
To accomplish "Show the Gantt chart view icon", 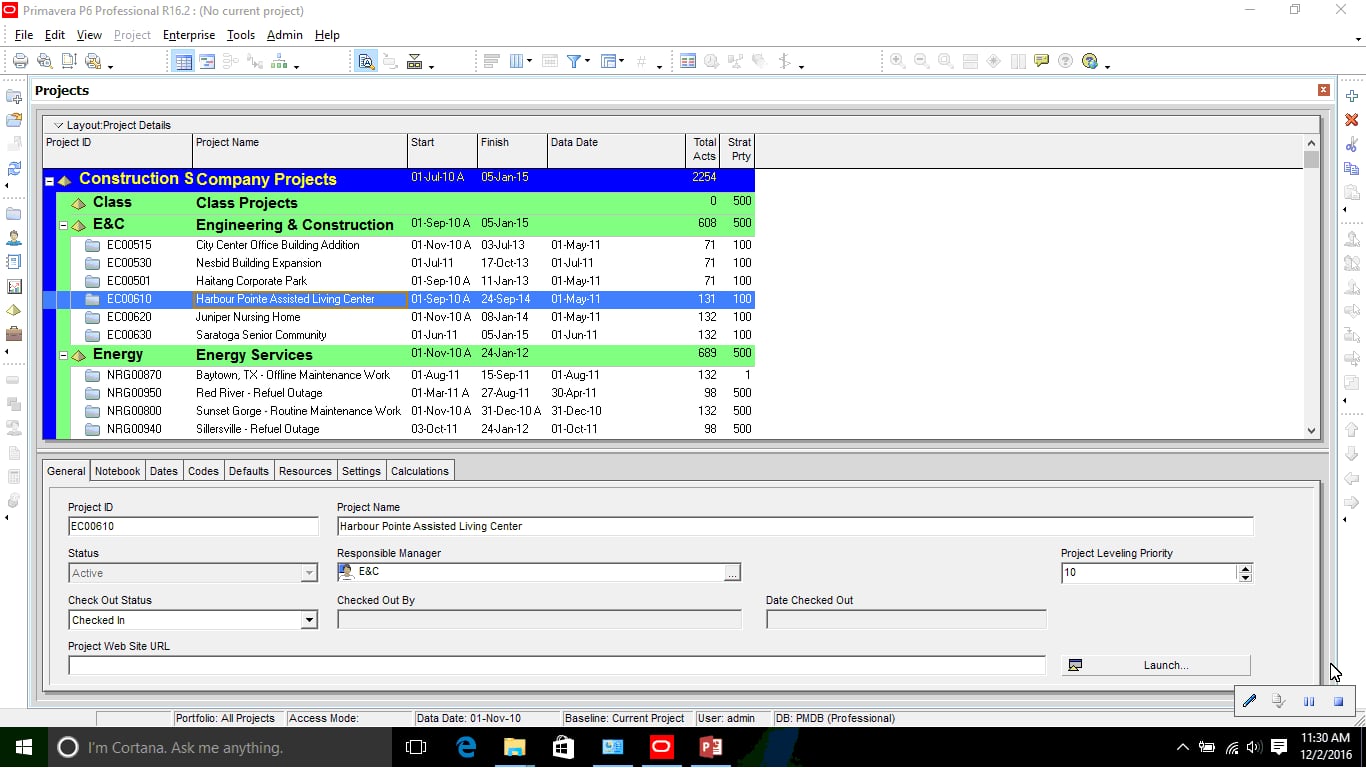I will coord(207,61).
